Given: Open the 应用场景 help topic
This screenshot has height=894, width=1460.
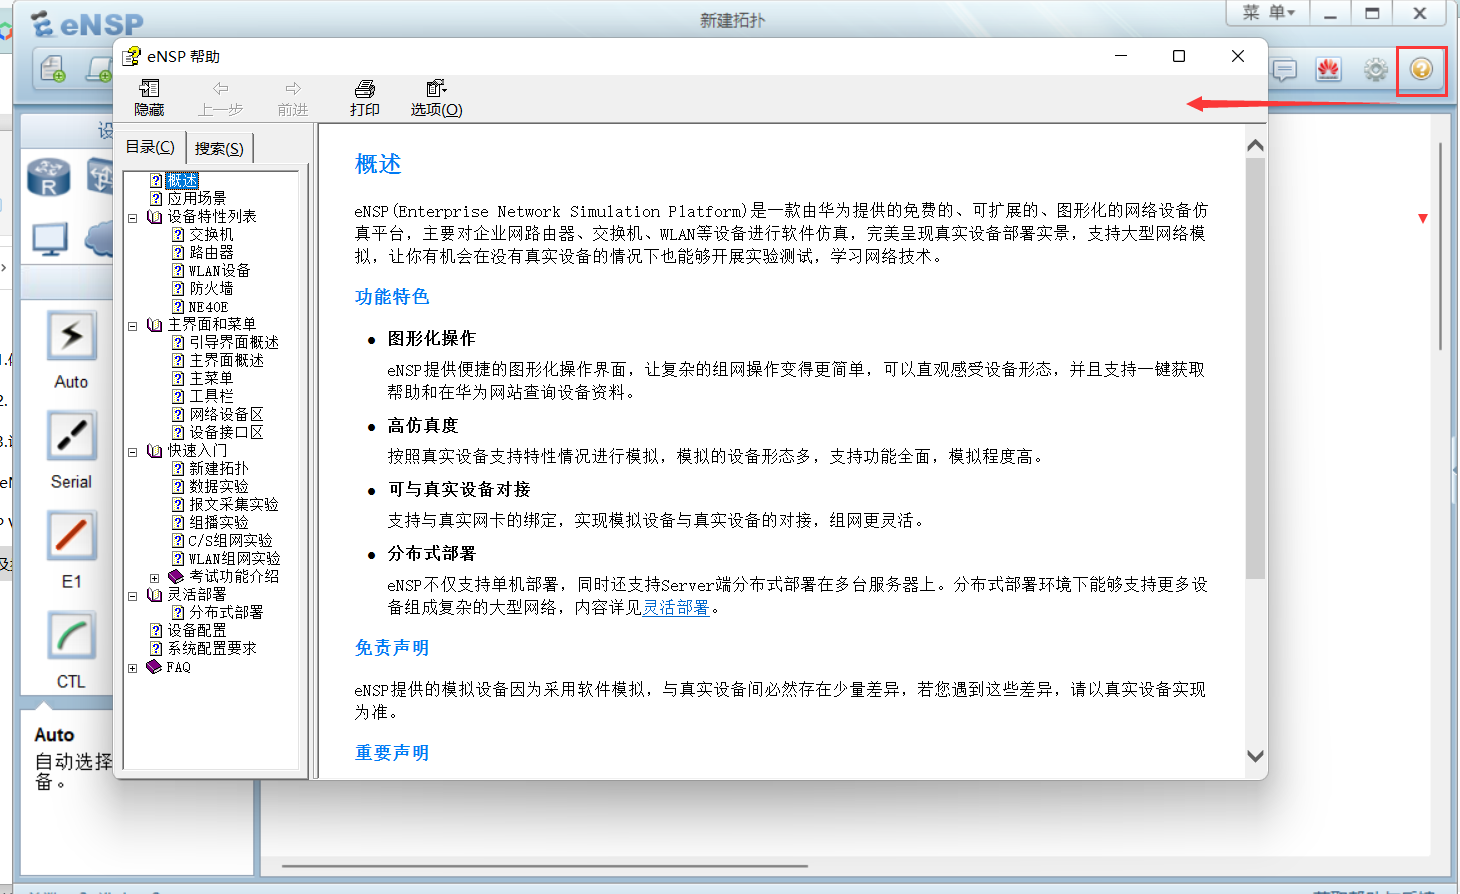Looking at the screenshot, I should point(196,198).
